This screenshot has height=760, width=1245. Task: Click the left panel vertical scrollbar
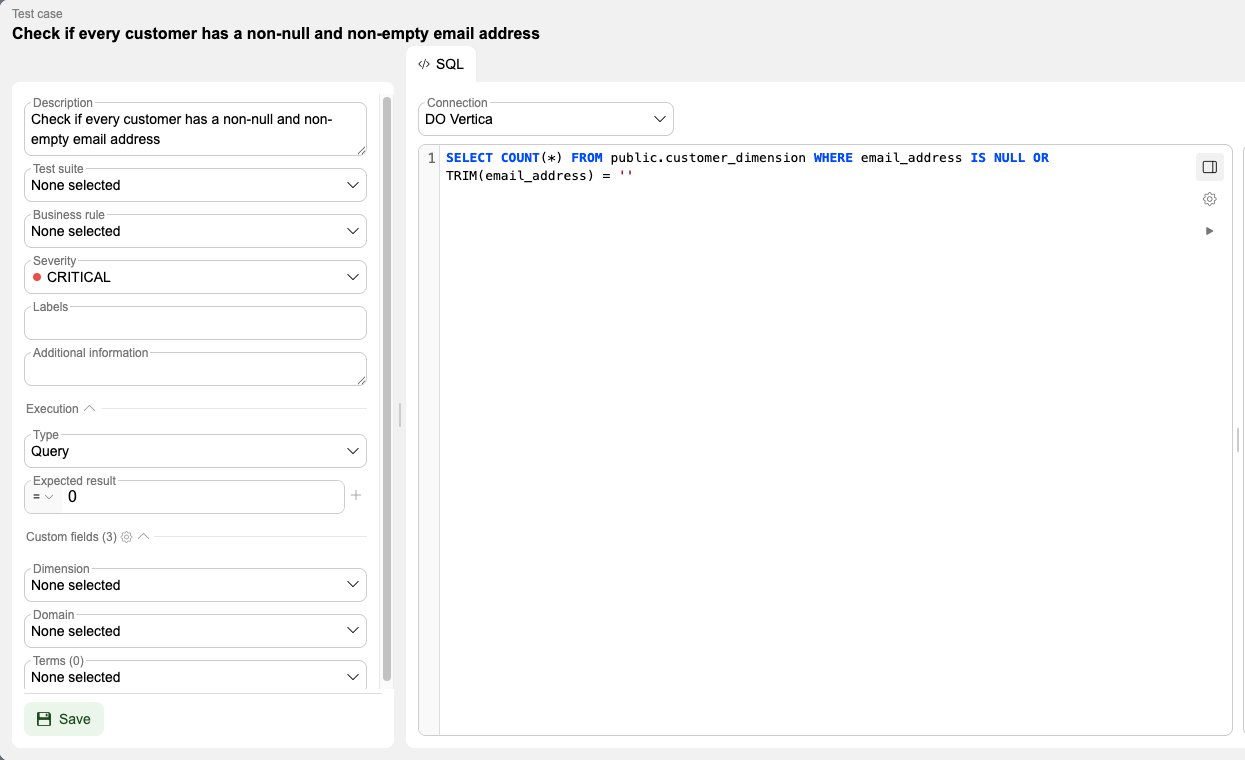(387, 388)
